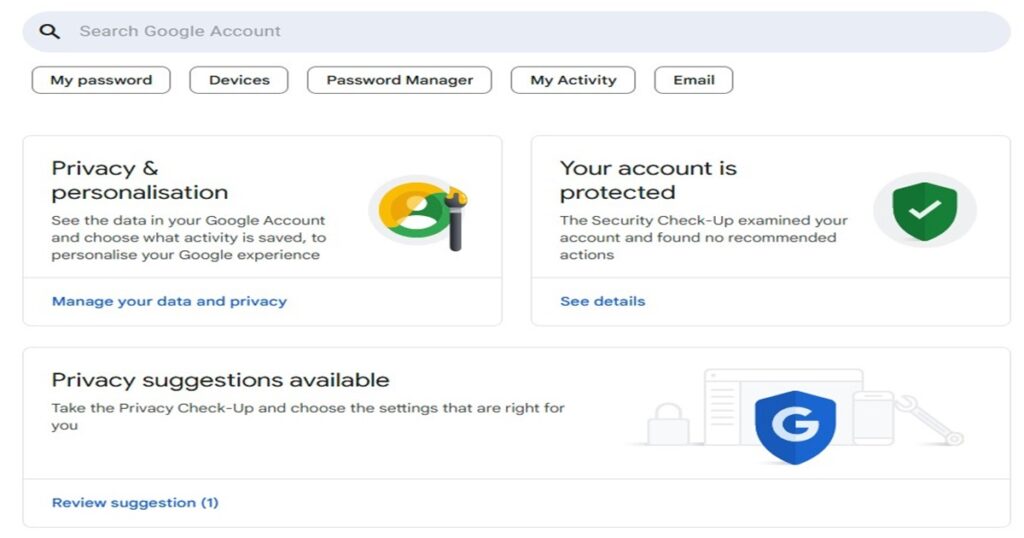Click the Your account is protected heading
1024x538 pixels.
tap(648, 180)
